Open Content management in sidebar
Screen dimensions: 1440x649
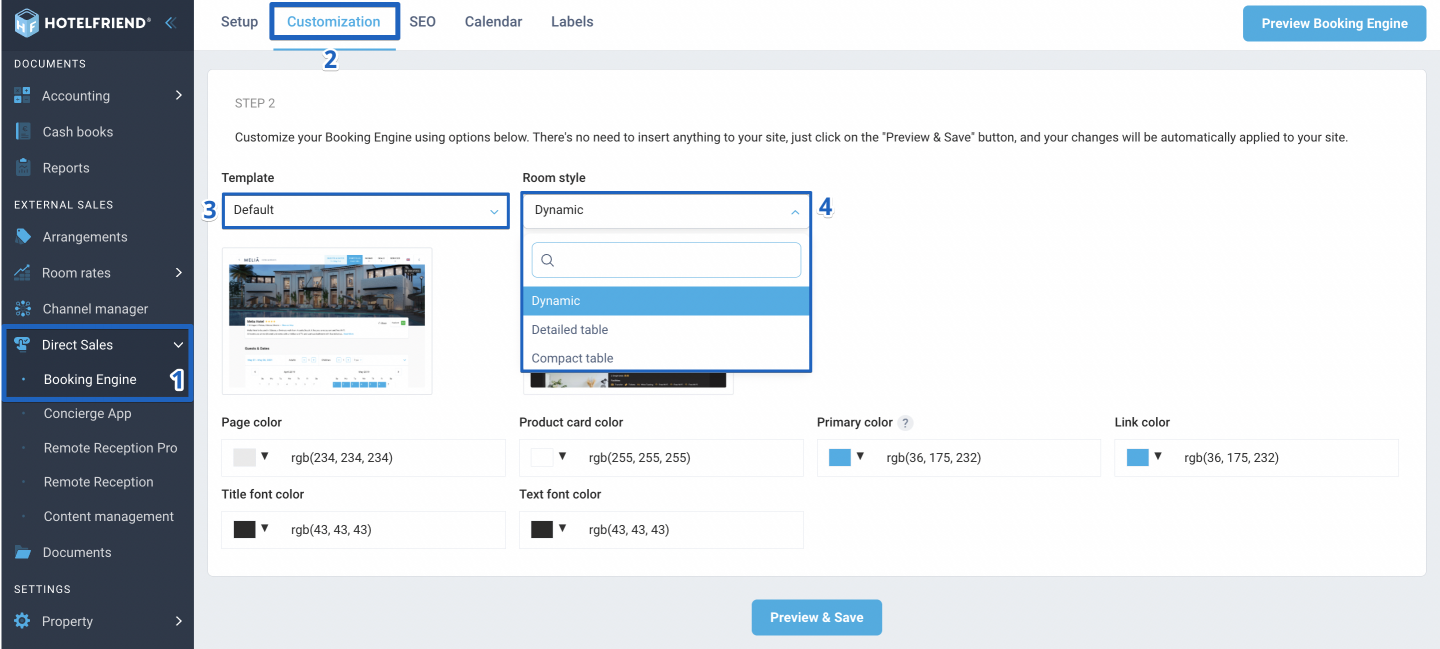coord(108,517)
